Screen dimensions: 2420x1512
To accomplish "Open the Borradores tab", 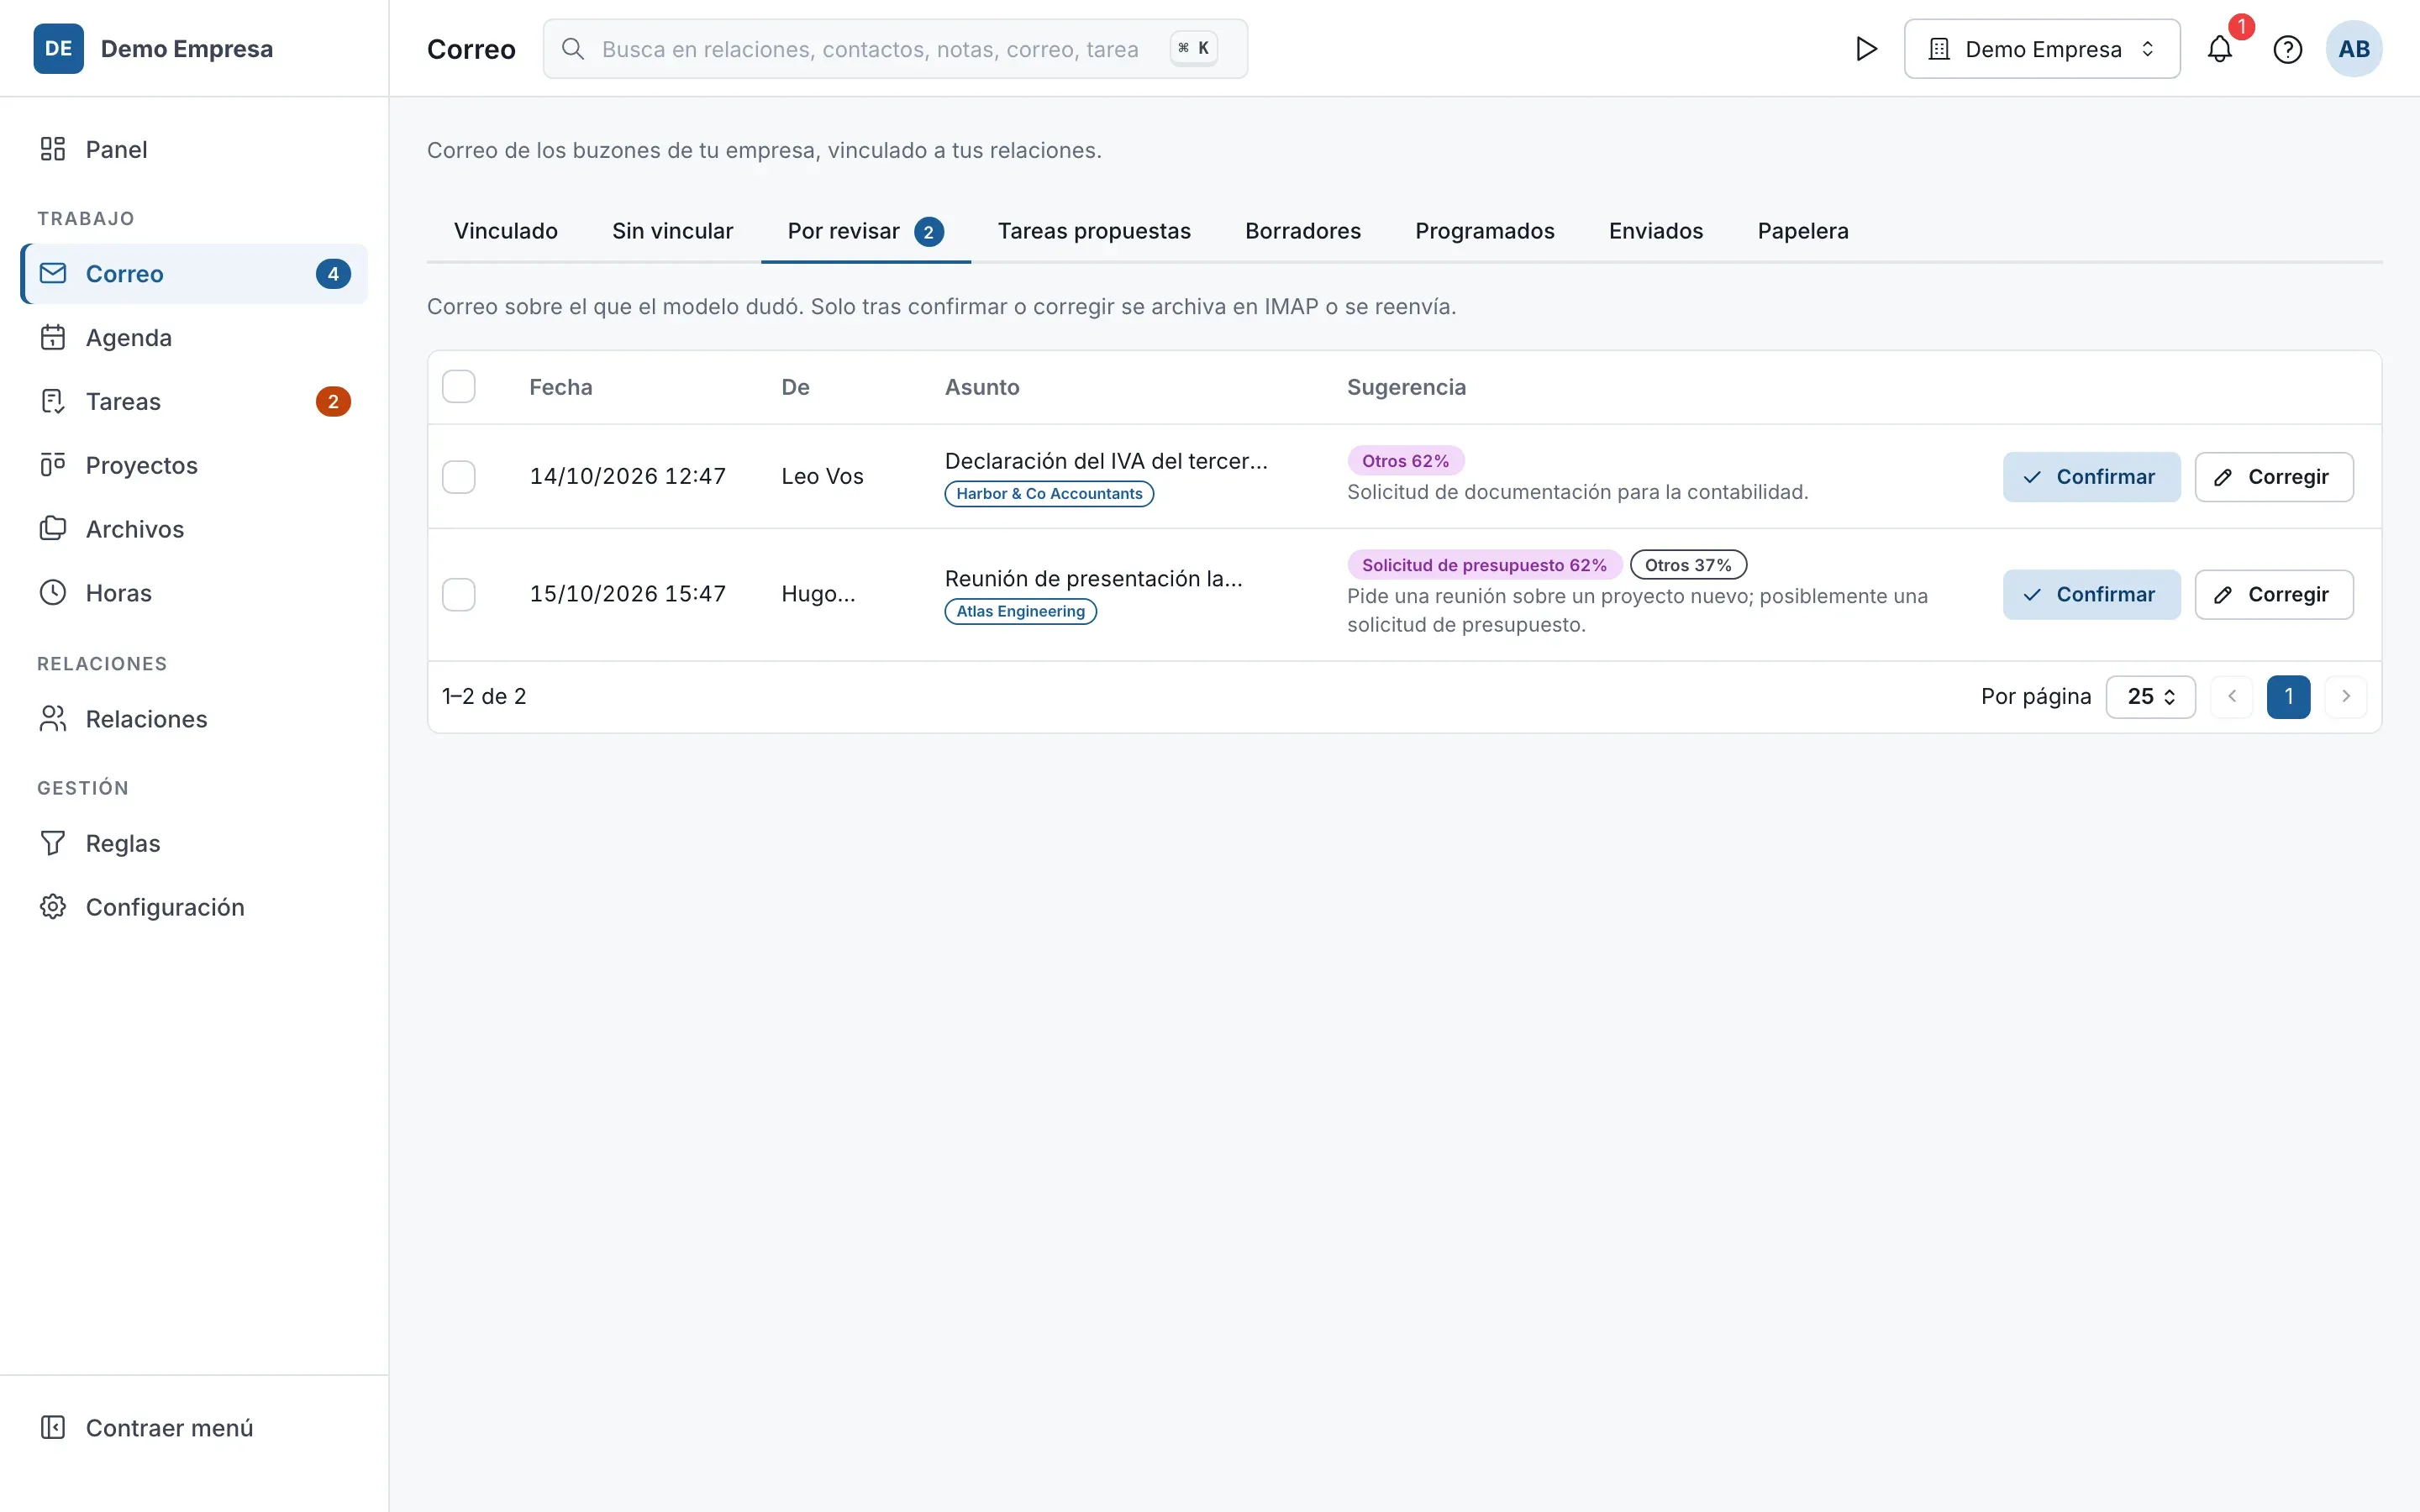I will 1303,231.
